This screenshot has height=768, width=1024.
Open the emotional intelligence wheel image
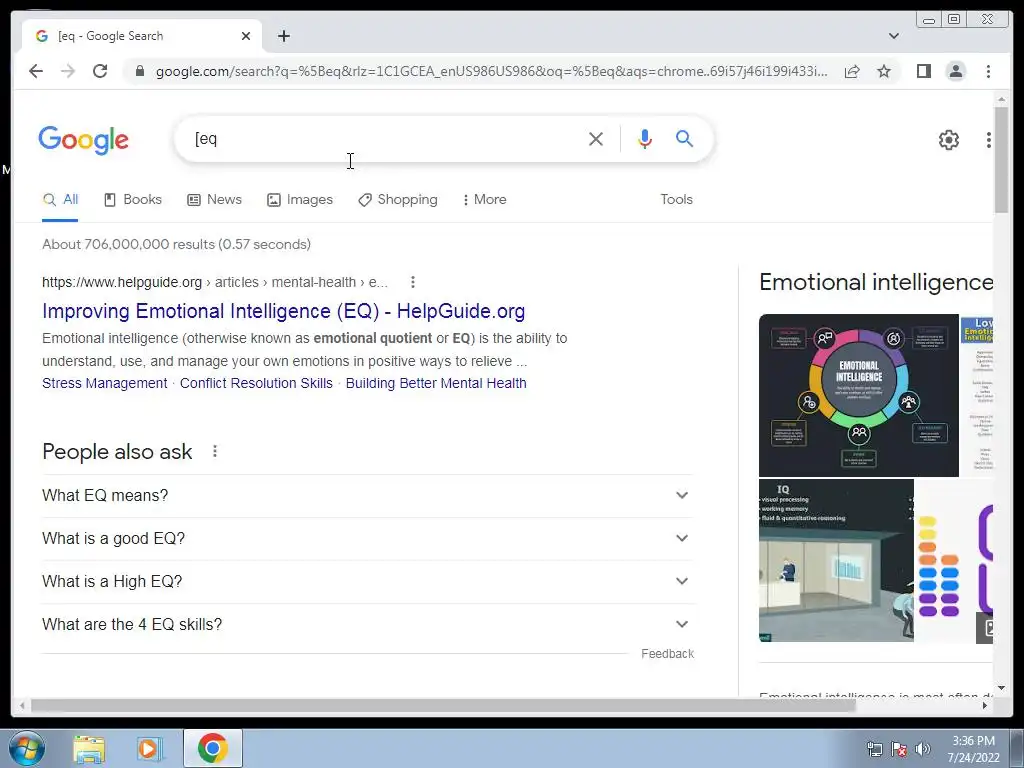[859, 396]
